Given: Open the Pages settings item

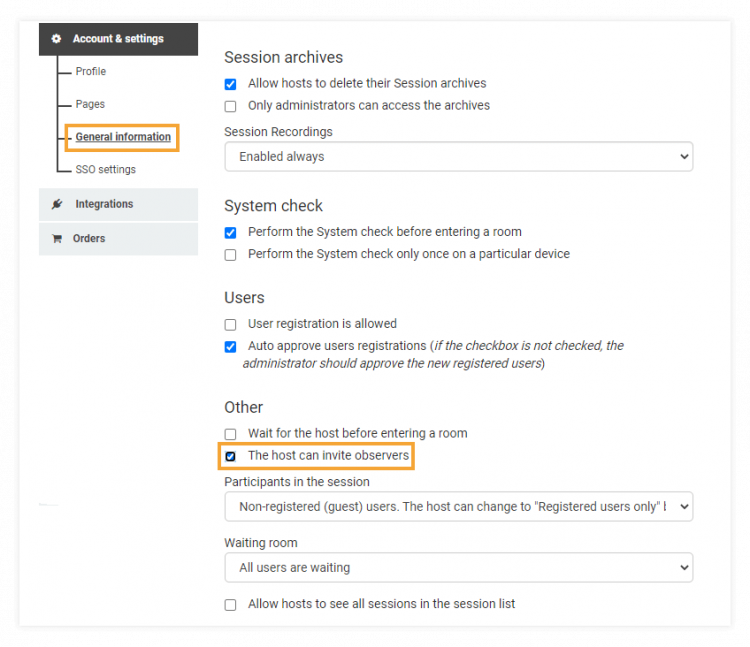Looking at the screenshot, I should (x=90, y=104).
